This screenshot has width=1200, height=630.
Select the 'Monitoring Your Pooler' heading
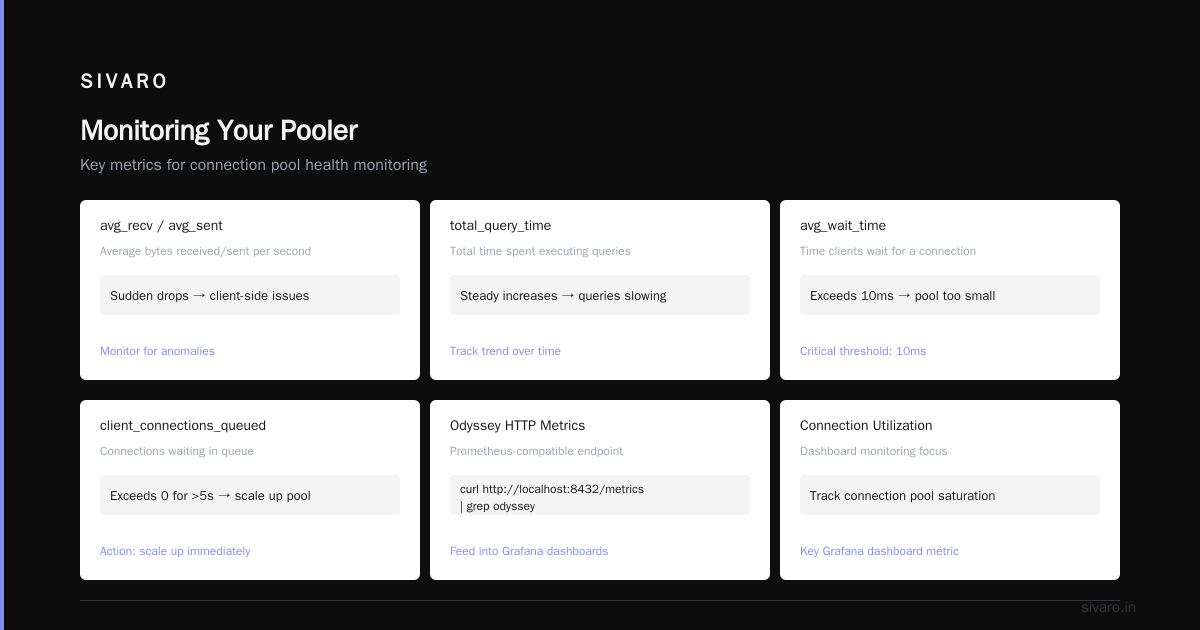(219, 130)
